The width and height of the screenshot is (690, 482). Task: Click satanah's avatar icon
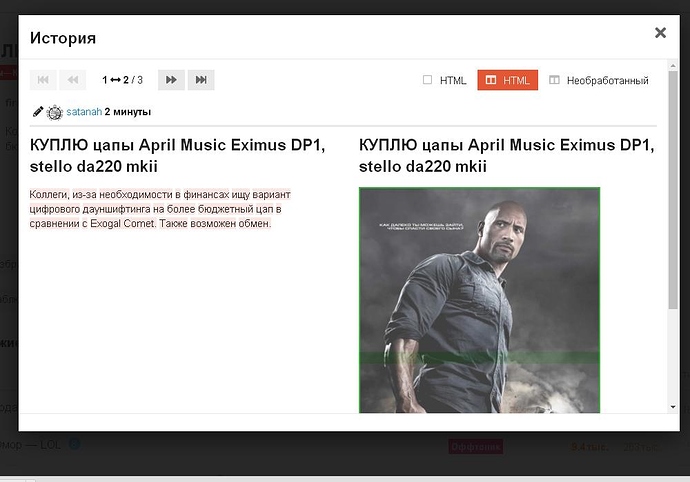pos(55,112)
